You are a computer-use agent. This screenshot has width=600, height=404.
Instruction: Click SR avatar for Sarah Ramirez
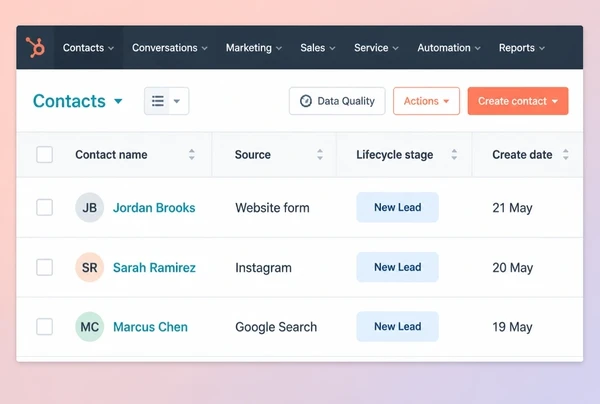click(x=90, y=267)
